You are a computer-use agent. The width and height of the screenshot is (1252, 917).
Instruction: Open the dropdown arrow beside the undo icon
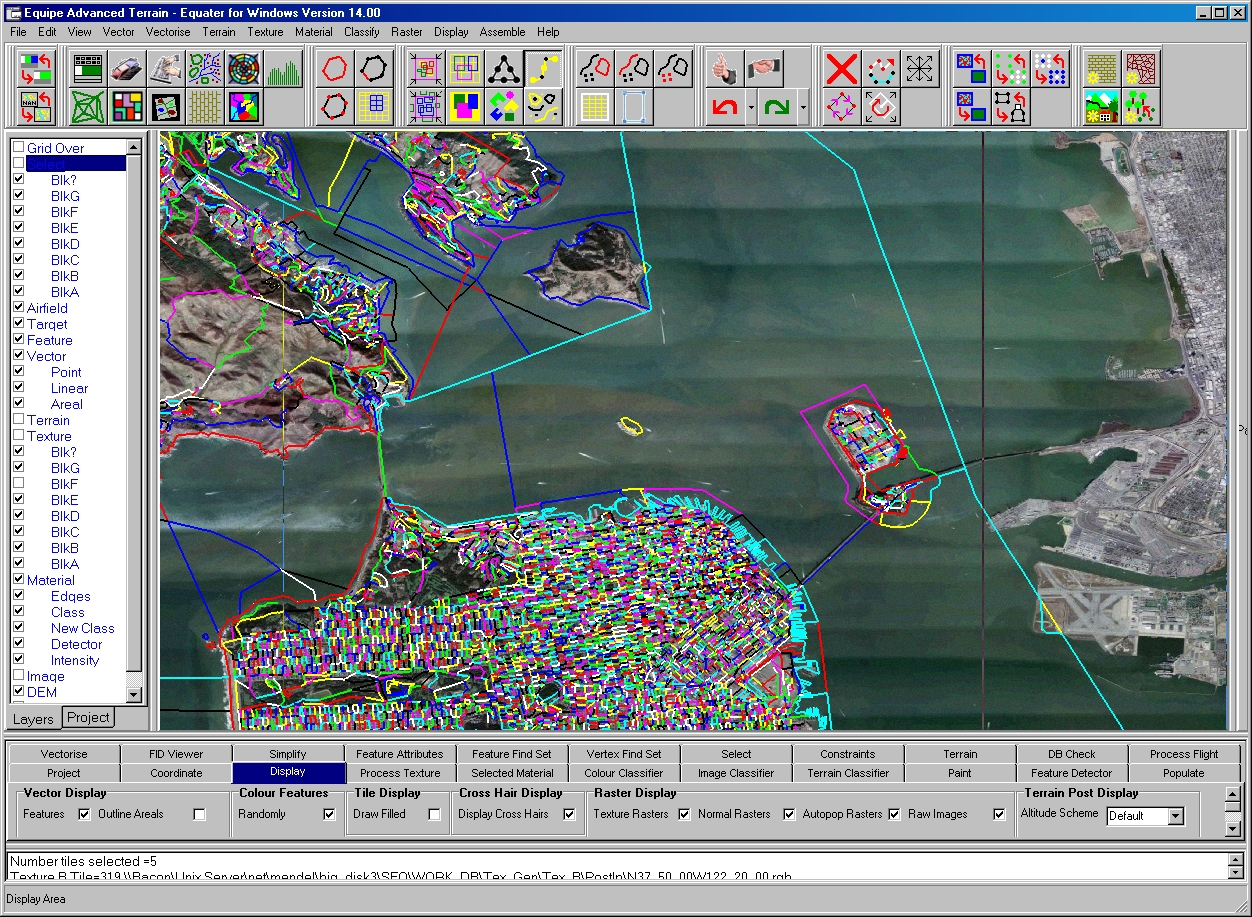point(750,107)
